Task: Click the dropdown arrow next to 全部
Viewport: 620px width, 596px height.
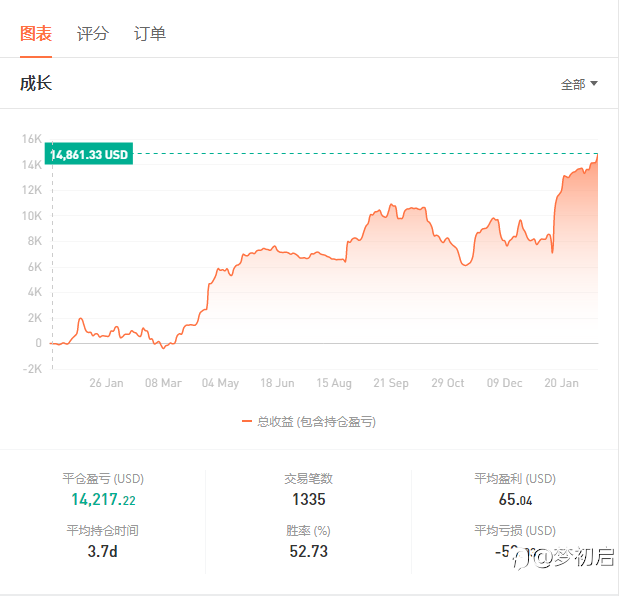Action: [594, 83]
